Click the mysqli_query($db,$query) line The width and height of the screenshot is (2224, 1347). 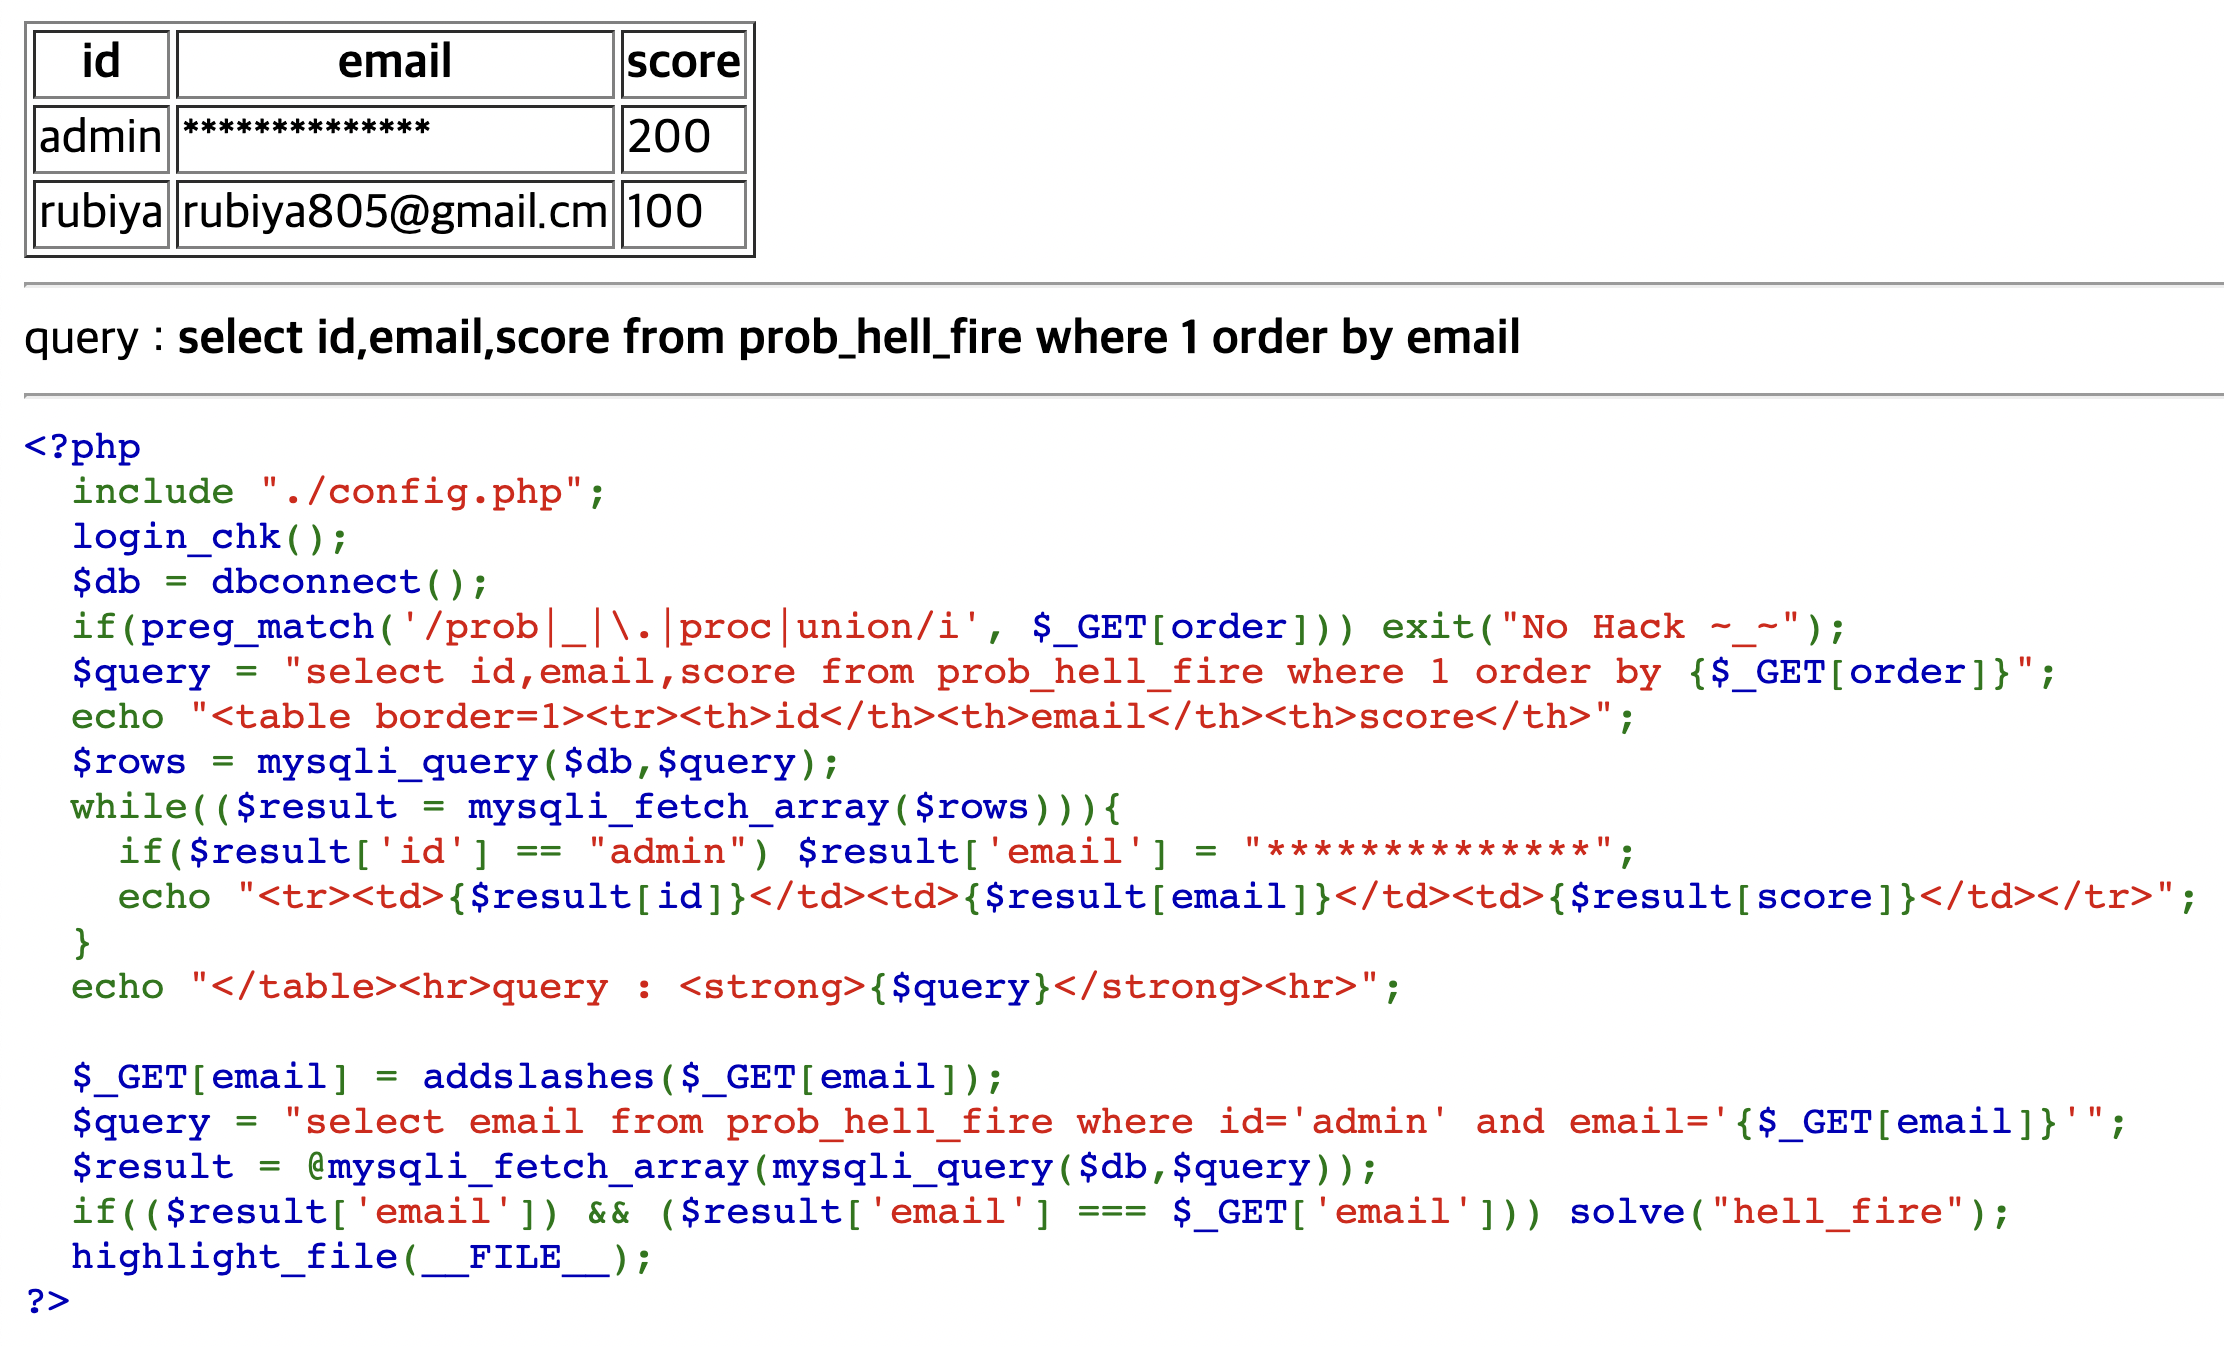455,762
